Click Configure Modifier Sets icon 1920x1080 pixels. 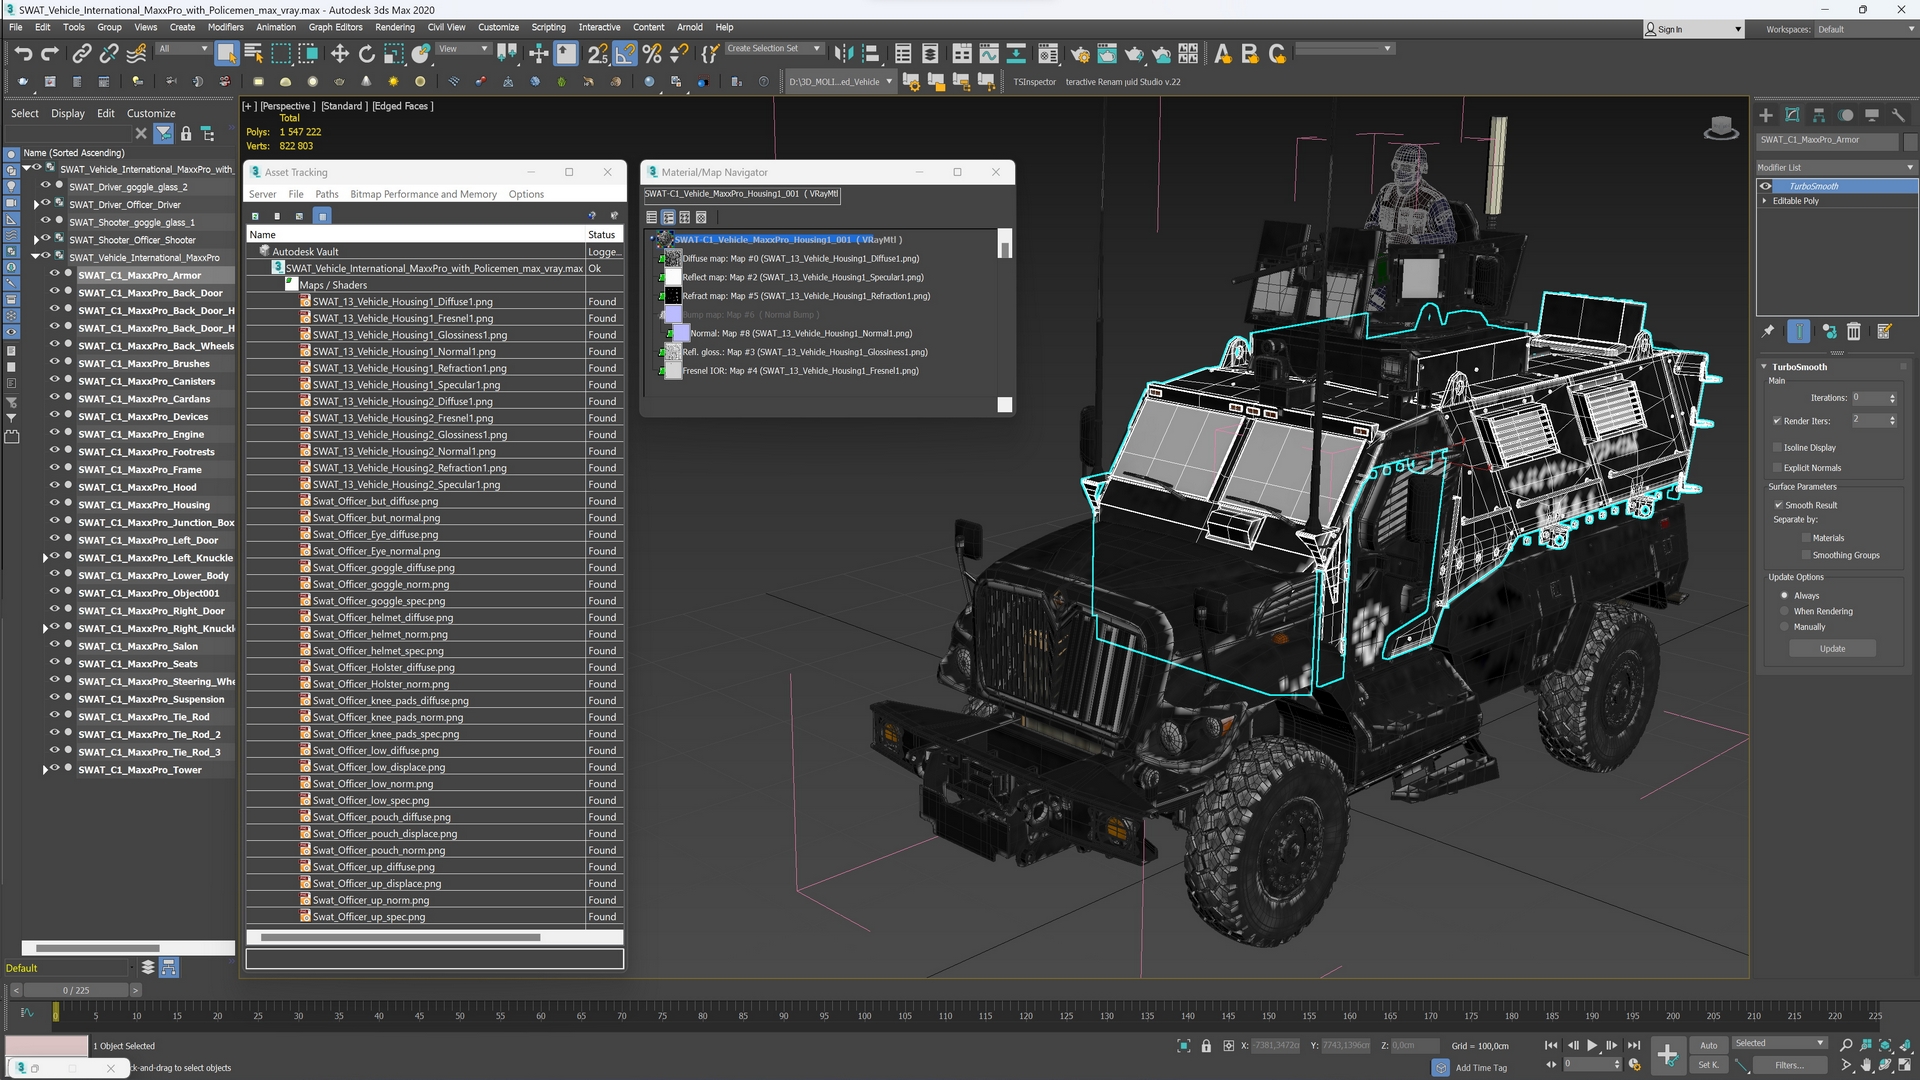pyautogui.click(x=1884, y=331)
